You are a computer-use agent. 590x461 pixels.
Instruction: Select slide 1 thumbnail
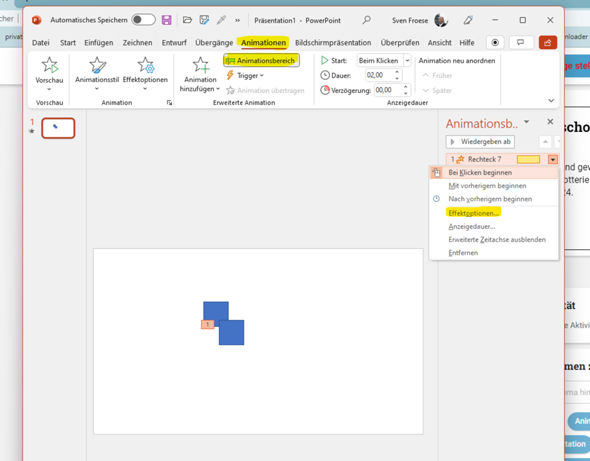coord(58,128)
